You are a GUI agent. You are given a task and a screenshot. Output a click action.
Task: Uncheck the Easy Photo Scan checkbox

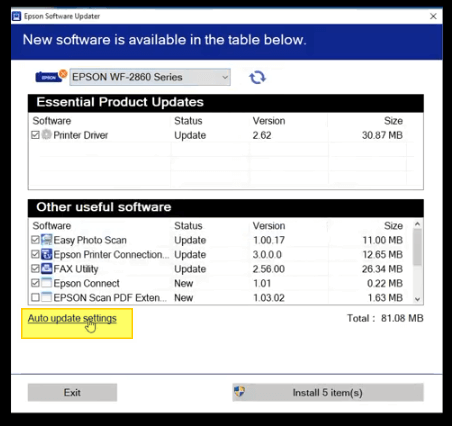click(x=35, y=240)
